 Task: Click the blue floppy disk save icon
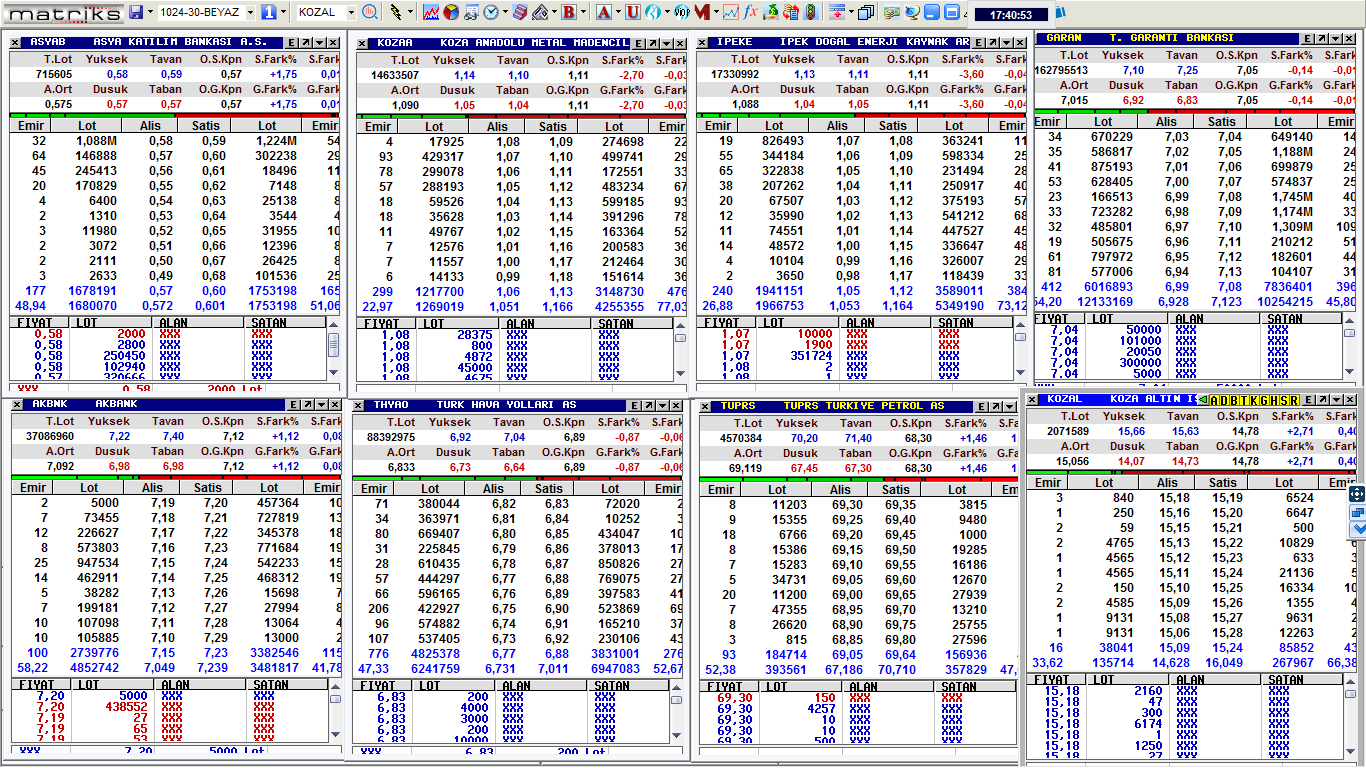(x=136, y=13)
